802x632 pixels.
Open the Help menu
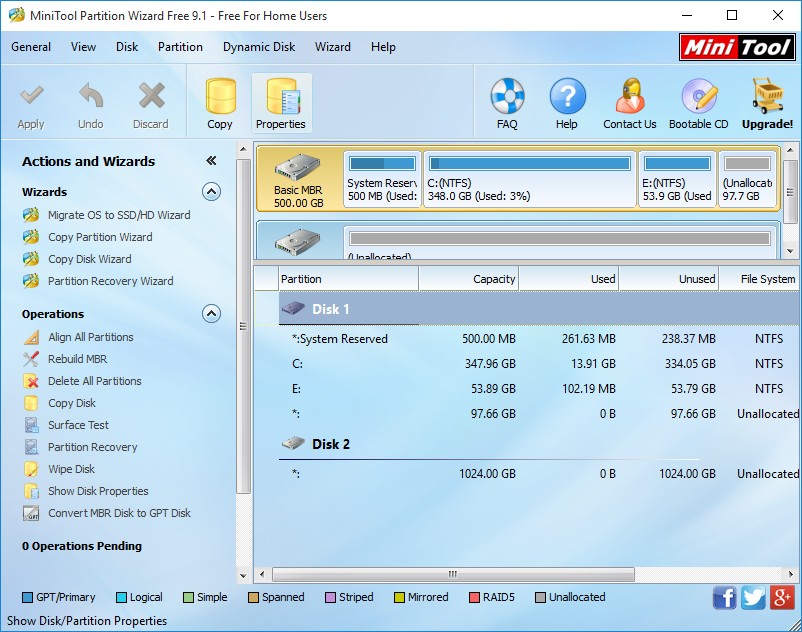click(x=383, y=47)
